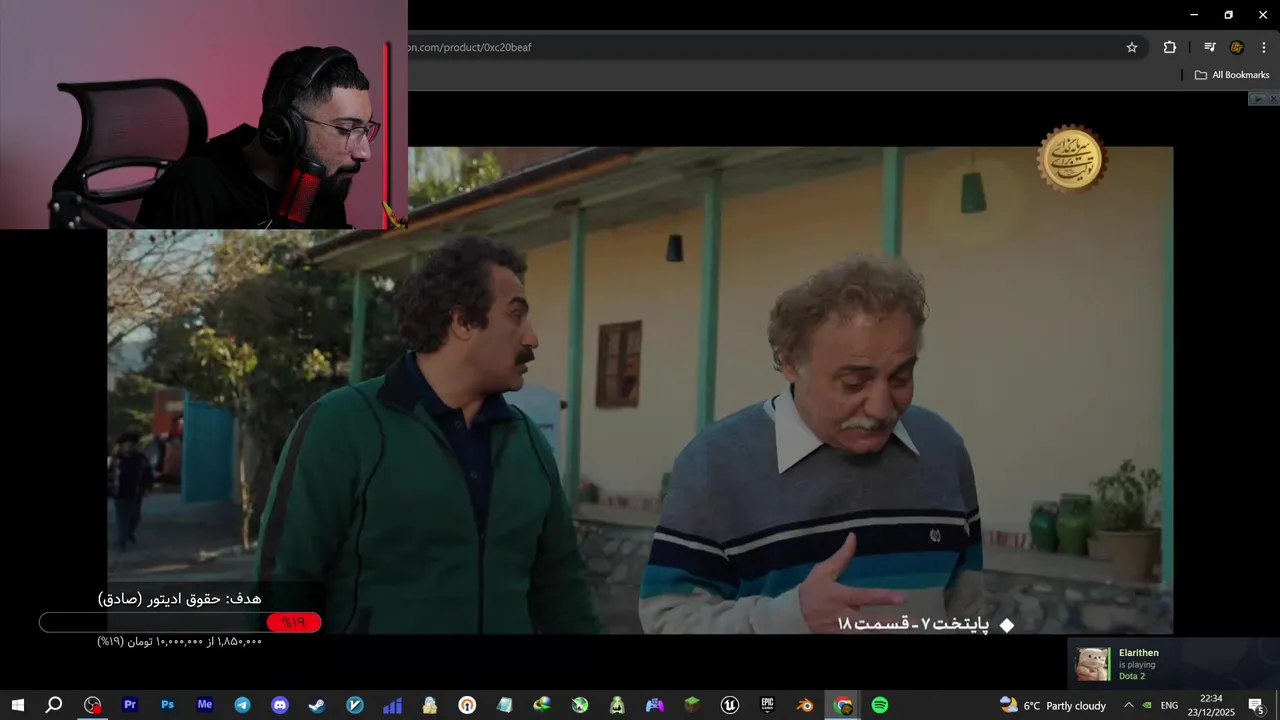Launch Adobe Premiere Pro from taskbar

[130, 705]
